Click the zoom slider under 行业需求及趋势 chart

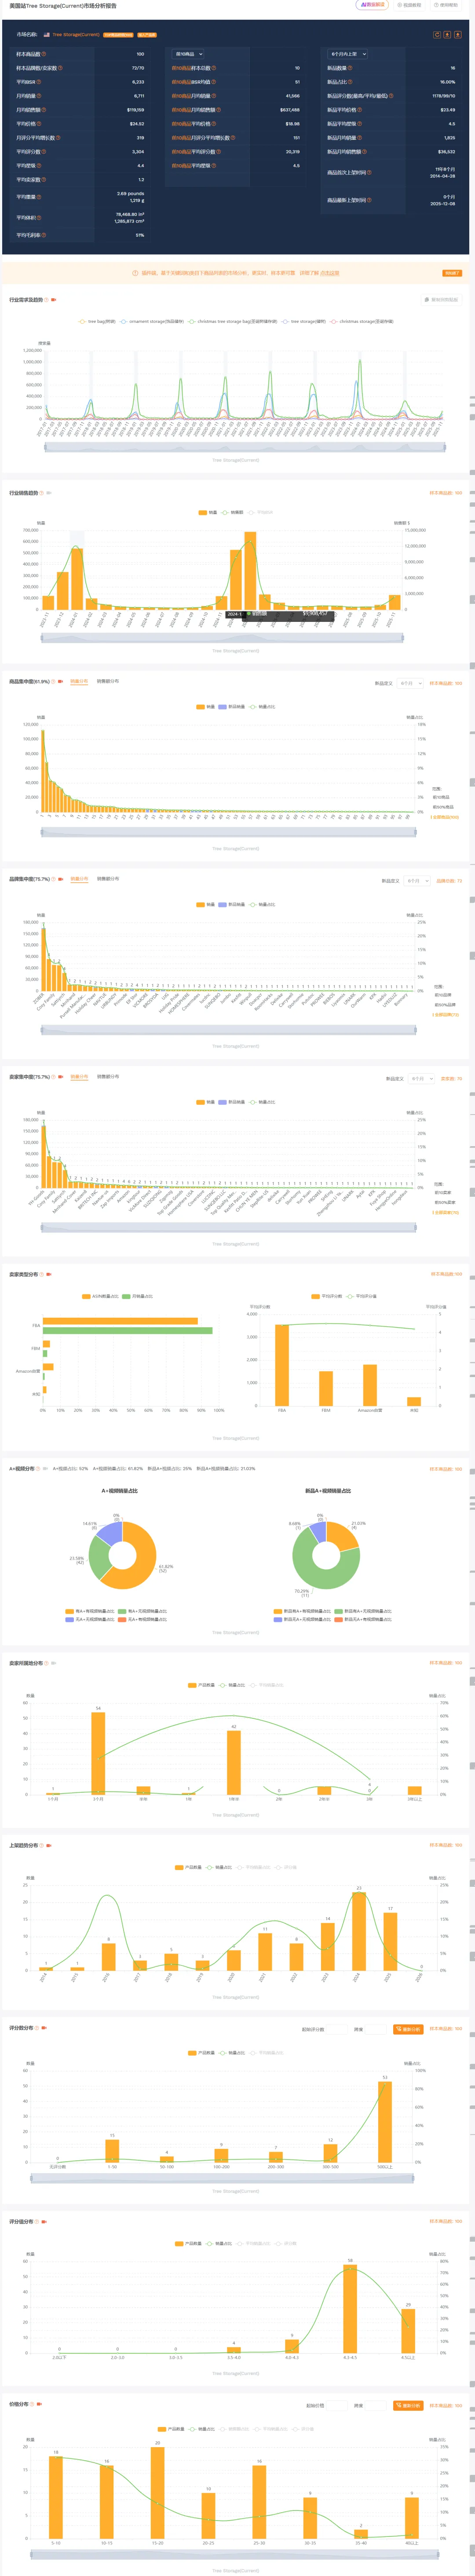[x=244, y=447]
